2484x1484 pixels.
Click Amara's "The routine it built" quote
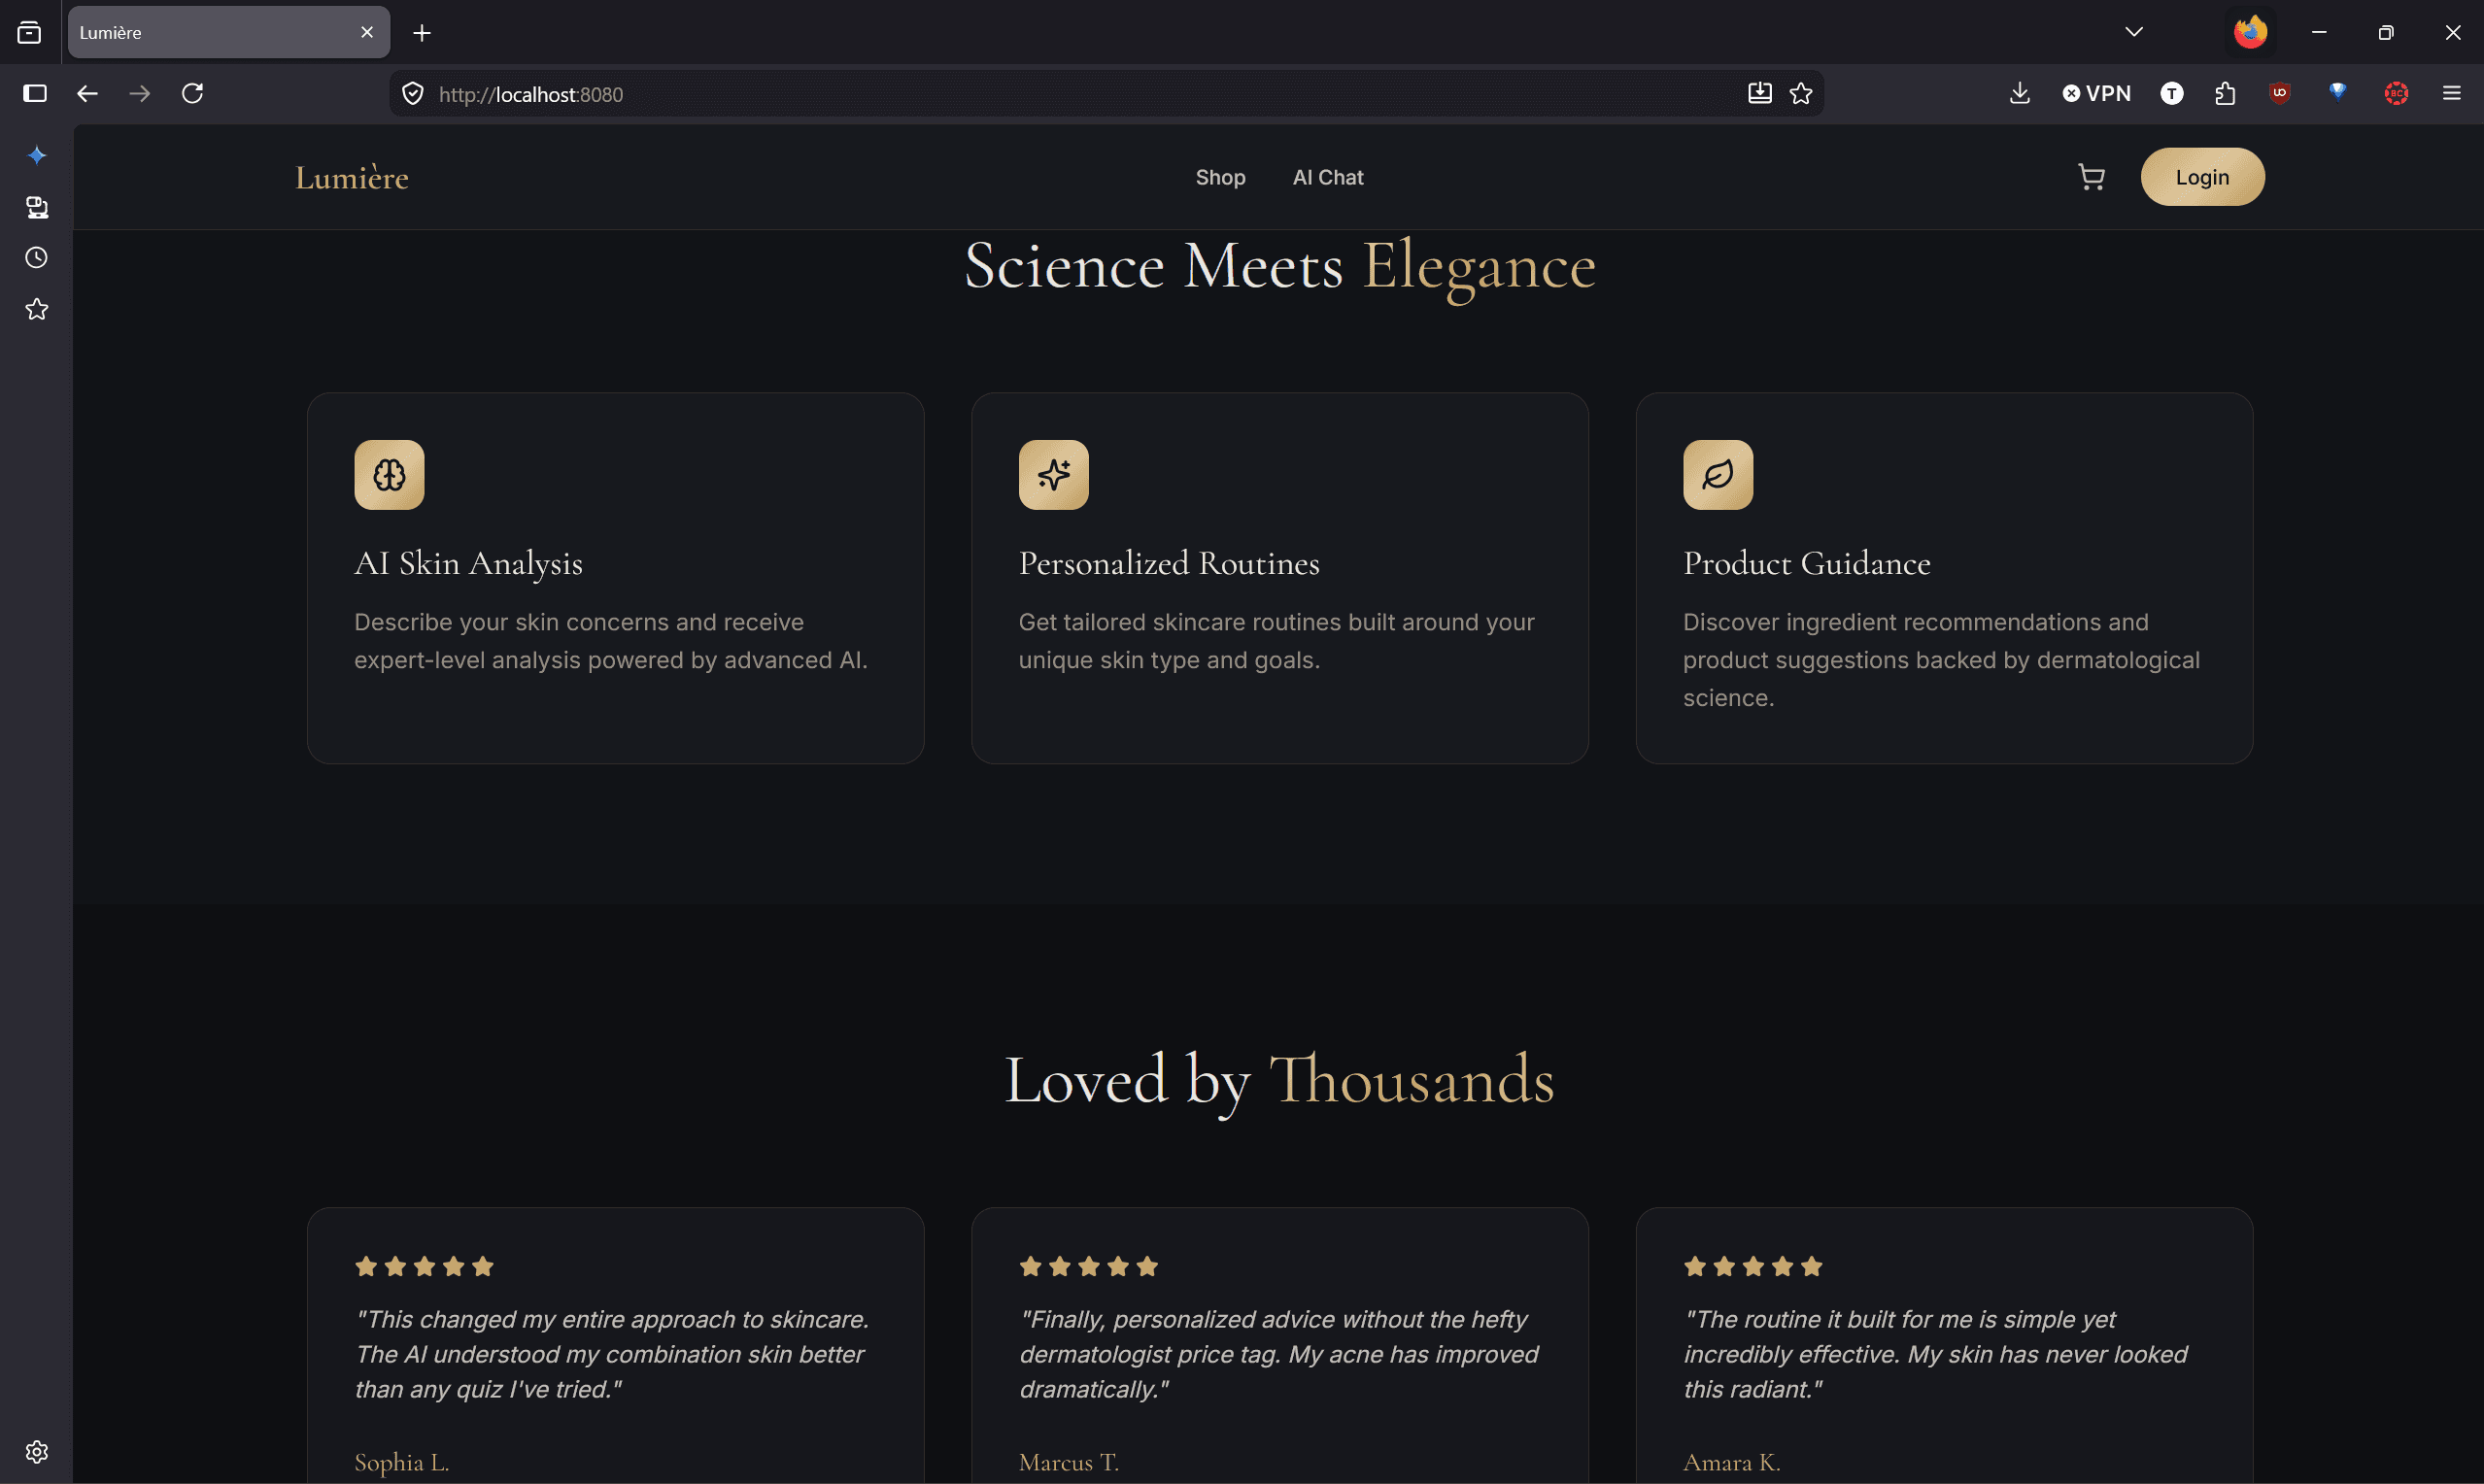[x=1936, y=1354]
